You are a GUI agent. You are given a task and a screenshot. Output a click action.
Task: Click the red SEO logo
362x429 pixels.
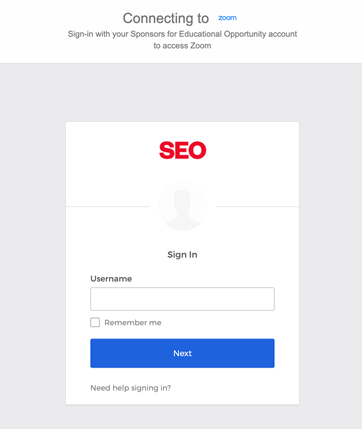(183, 150)
